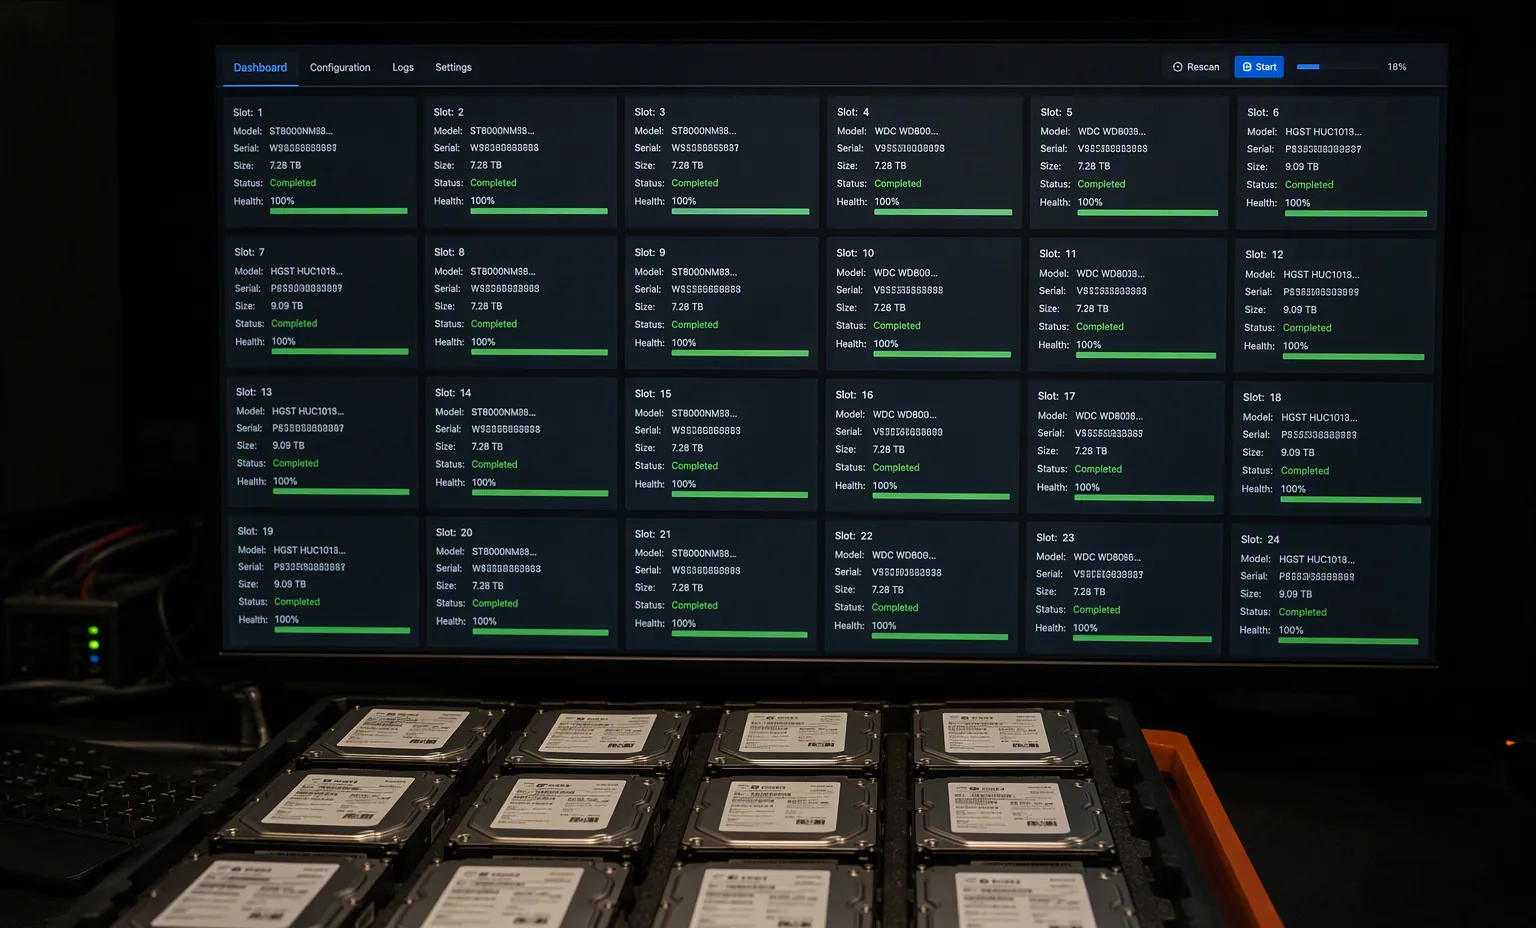This screenshot has width=1536, height=928.
Task: Click the 9.09 TB size in Slot 6
Action: pos(1302,167)
